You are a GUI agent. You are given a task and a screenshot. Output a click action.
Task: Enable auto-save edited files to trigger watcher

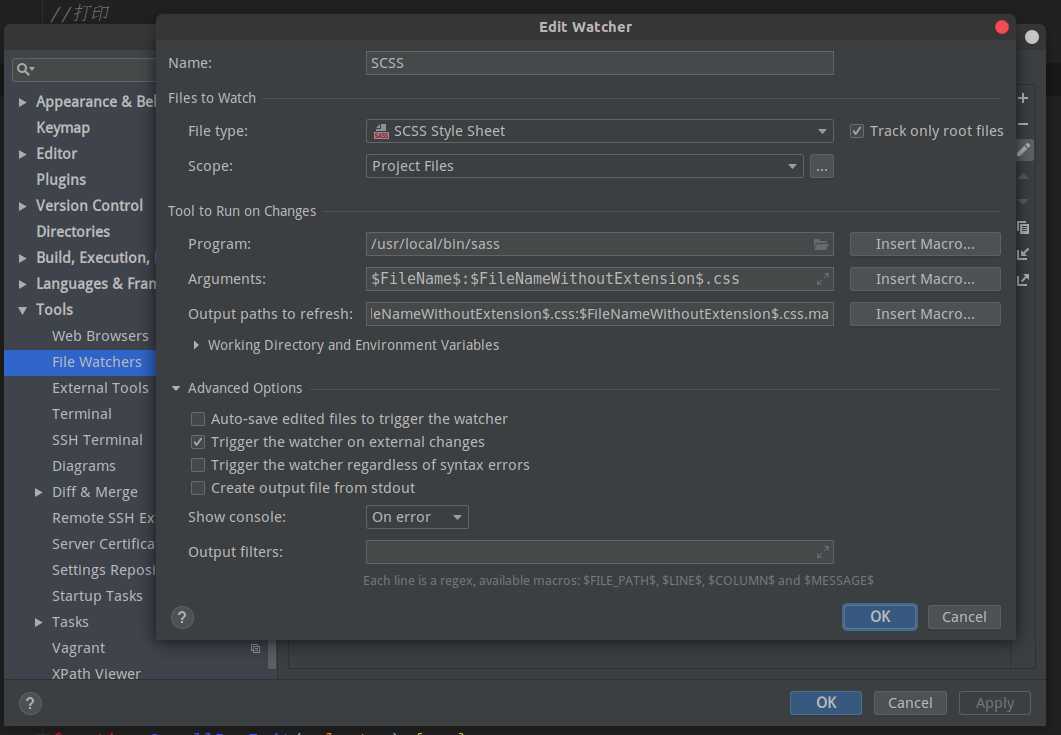(x=198, y=419)
